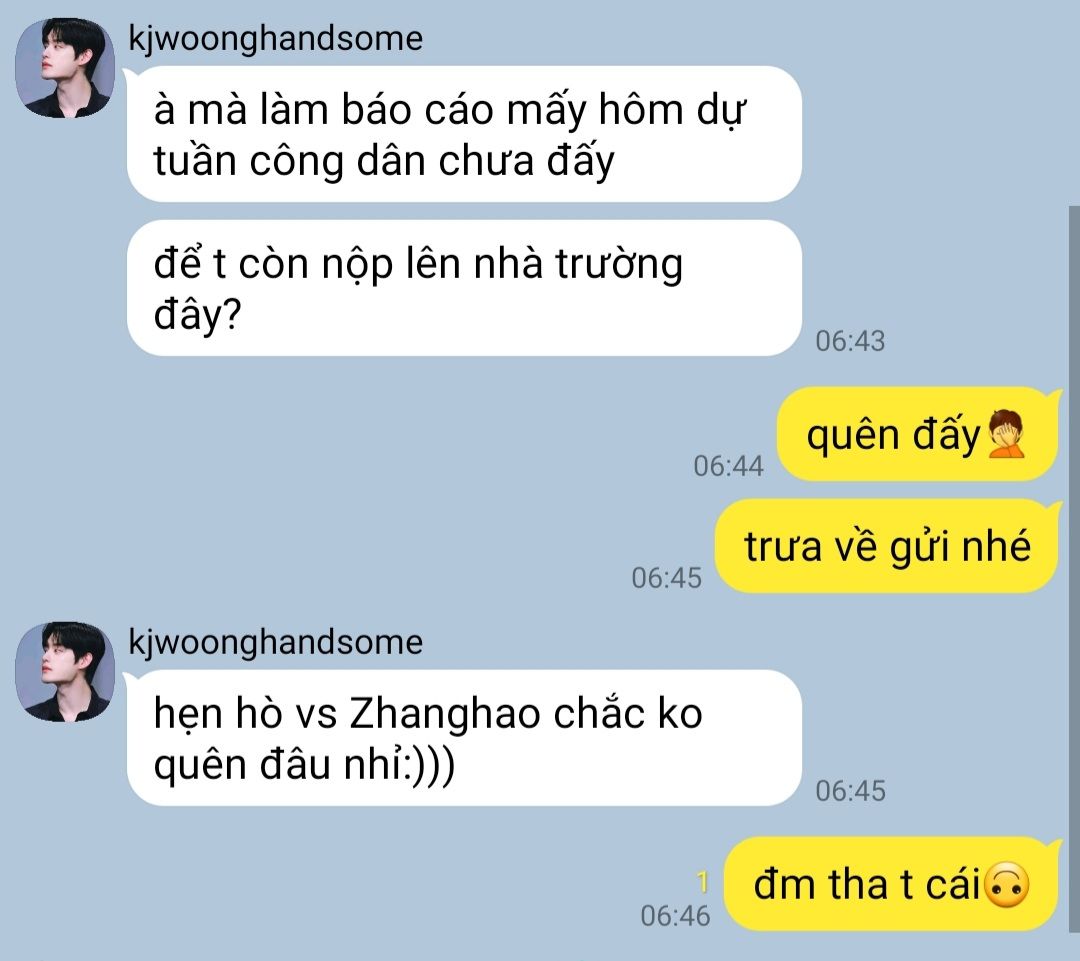Click the 06:45 timestamp beside 'trưa về gửi nhé'
The height and width of the screenshot is (961, 1080).
666,578
